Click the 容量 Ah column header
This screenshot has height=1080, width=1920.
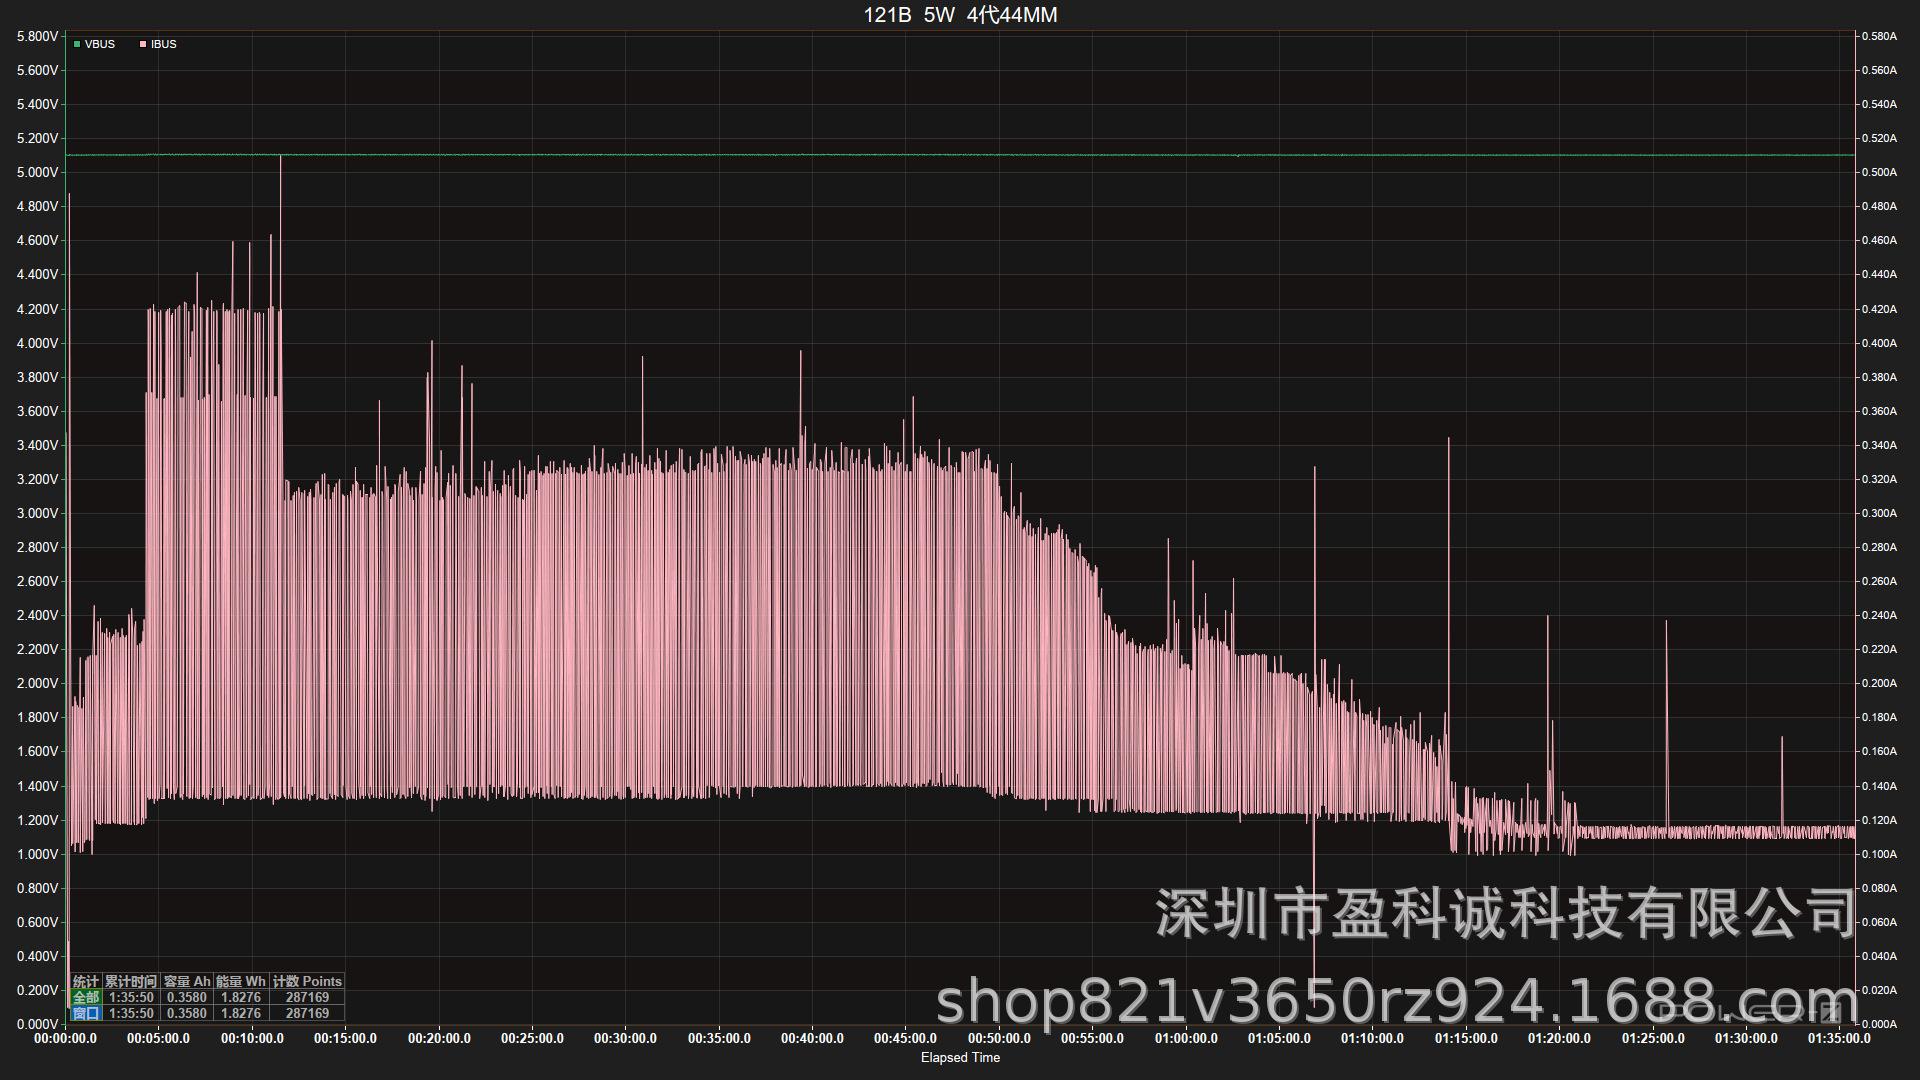(x=187, y=981)
